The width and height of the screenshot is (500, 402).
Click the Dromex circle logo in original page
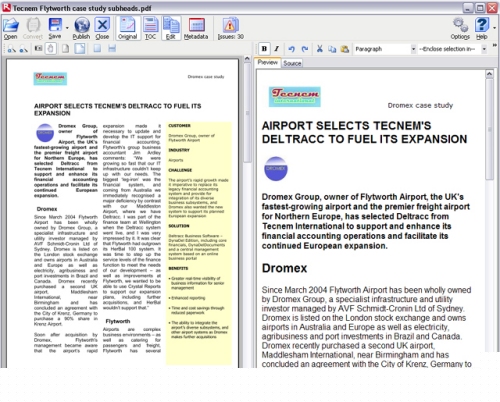coord(45,133)
